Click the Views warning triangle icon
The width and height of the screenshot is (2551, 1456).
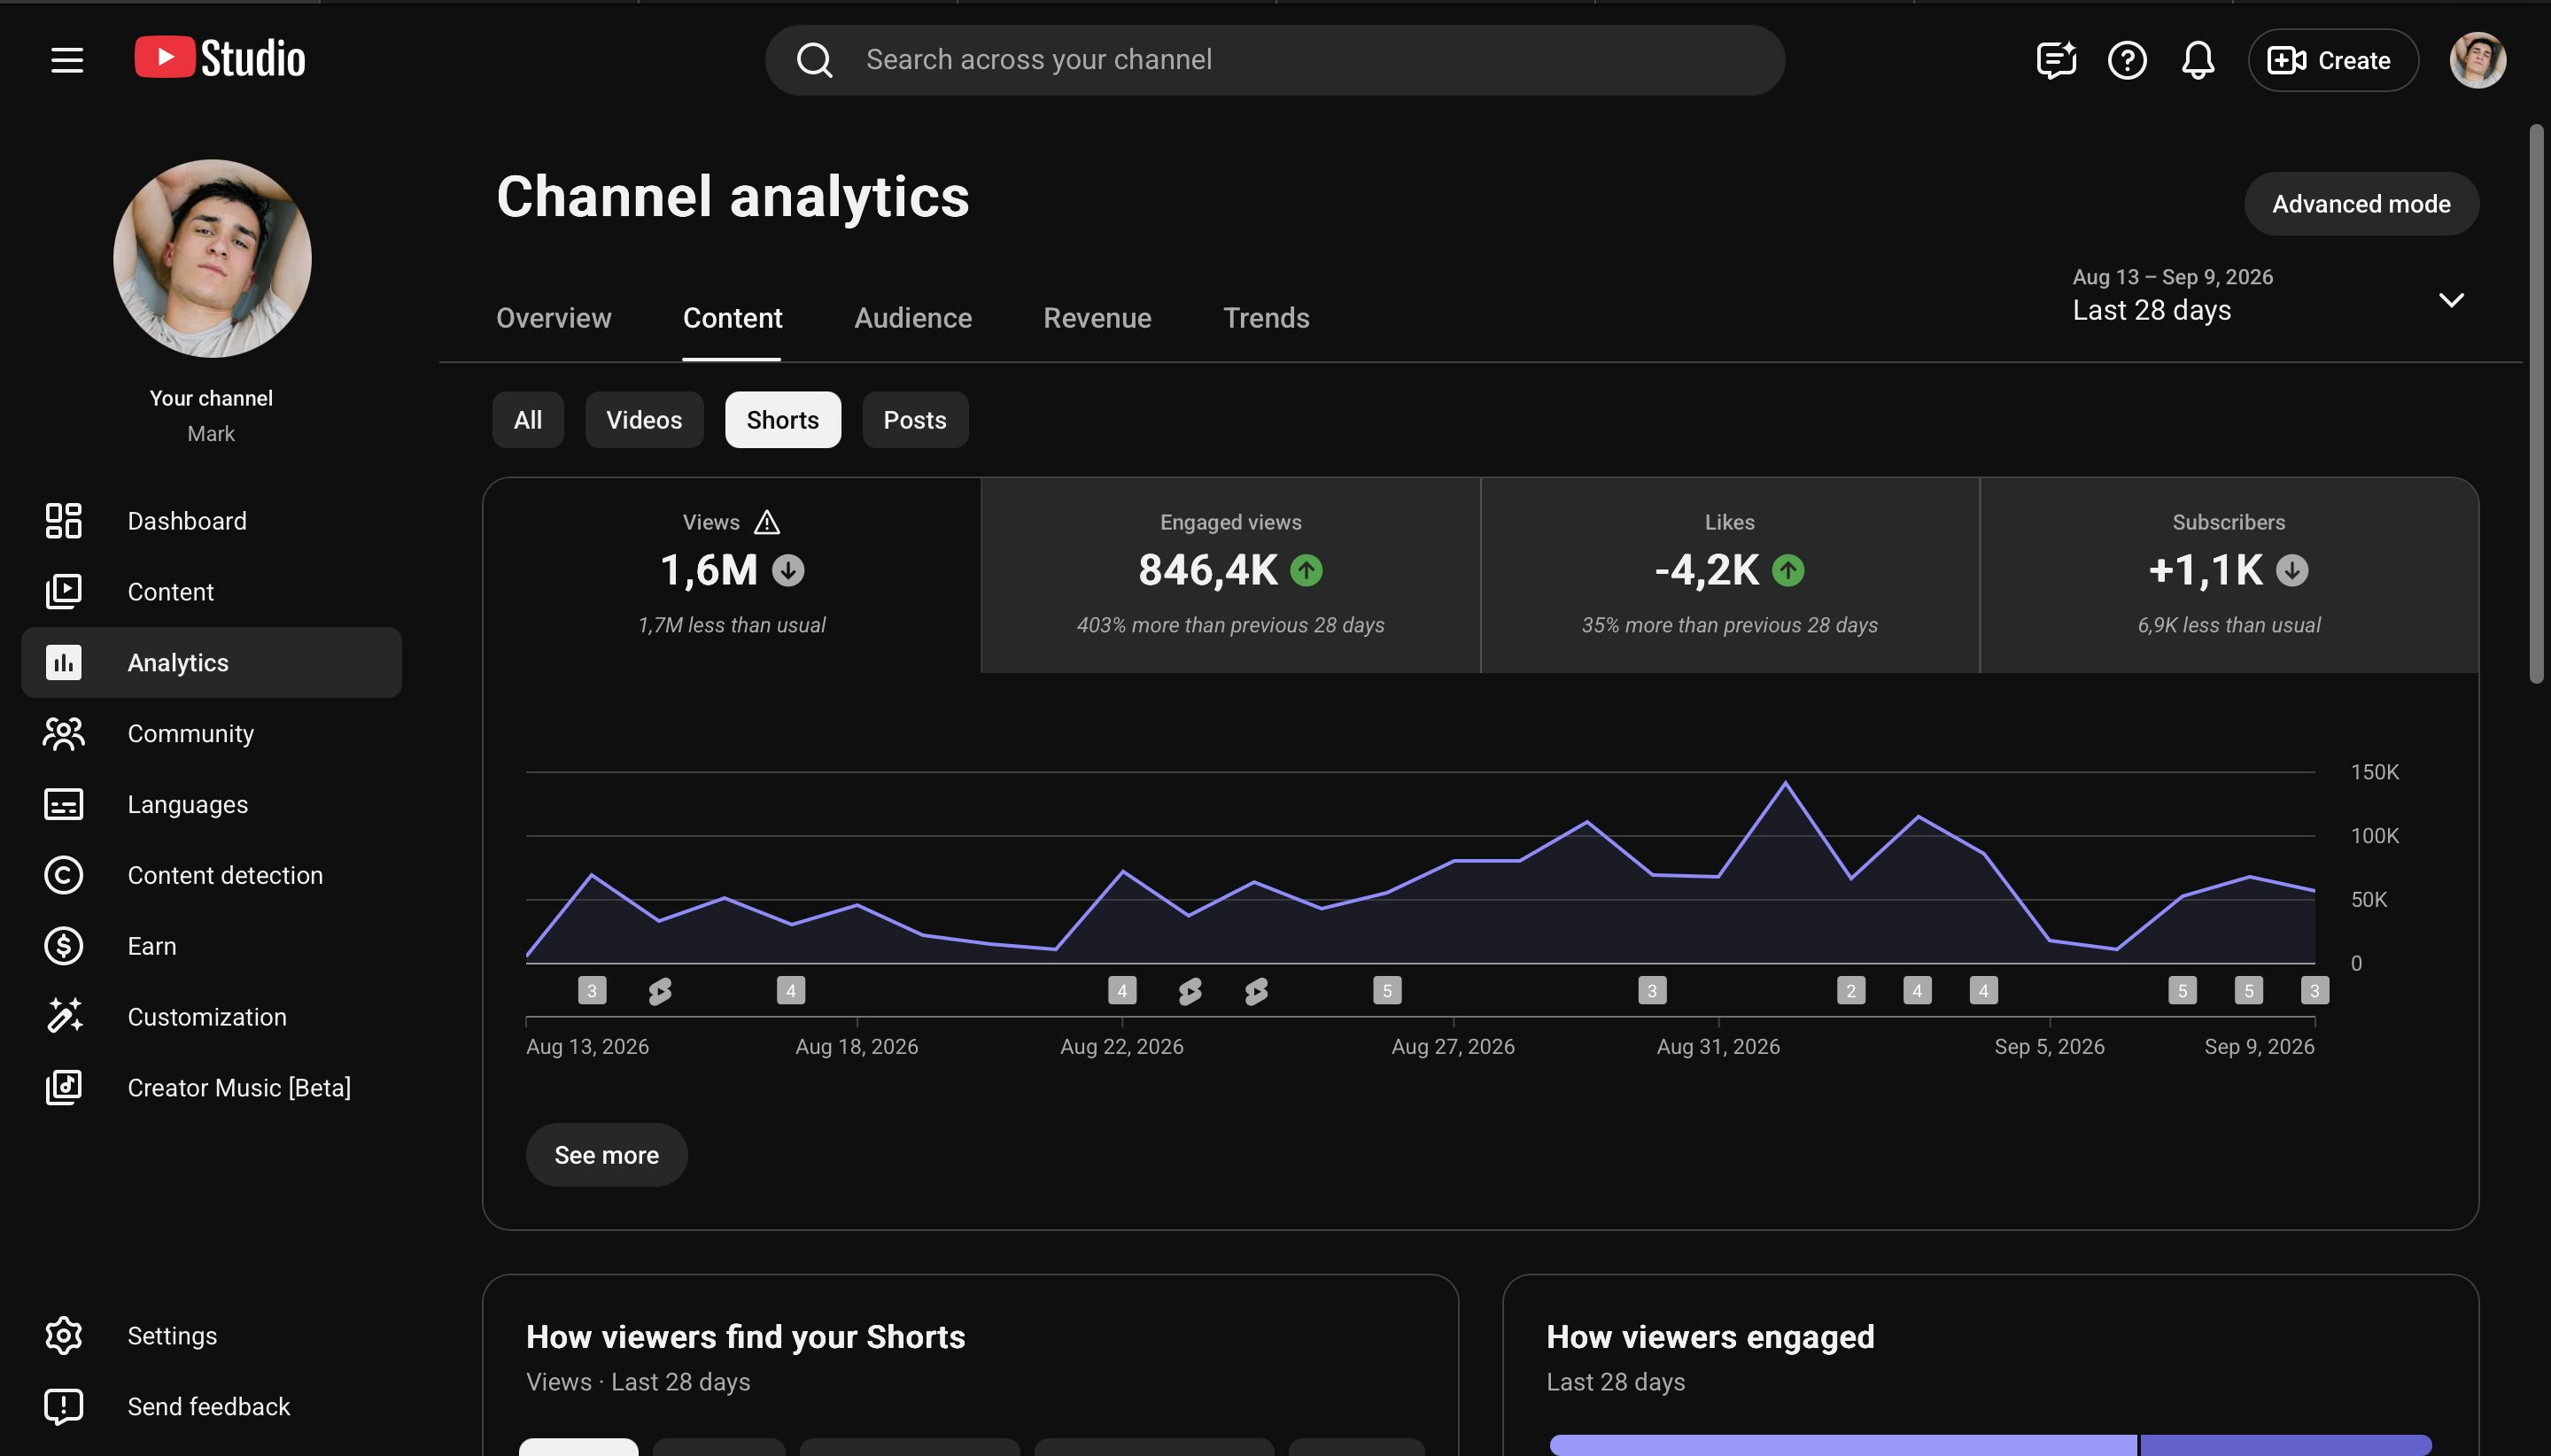coord(767,522)
